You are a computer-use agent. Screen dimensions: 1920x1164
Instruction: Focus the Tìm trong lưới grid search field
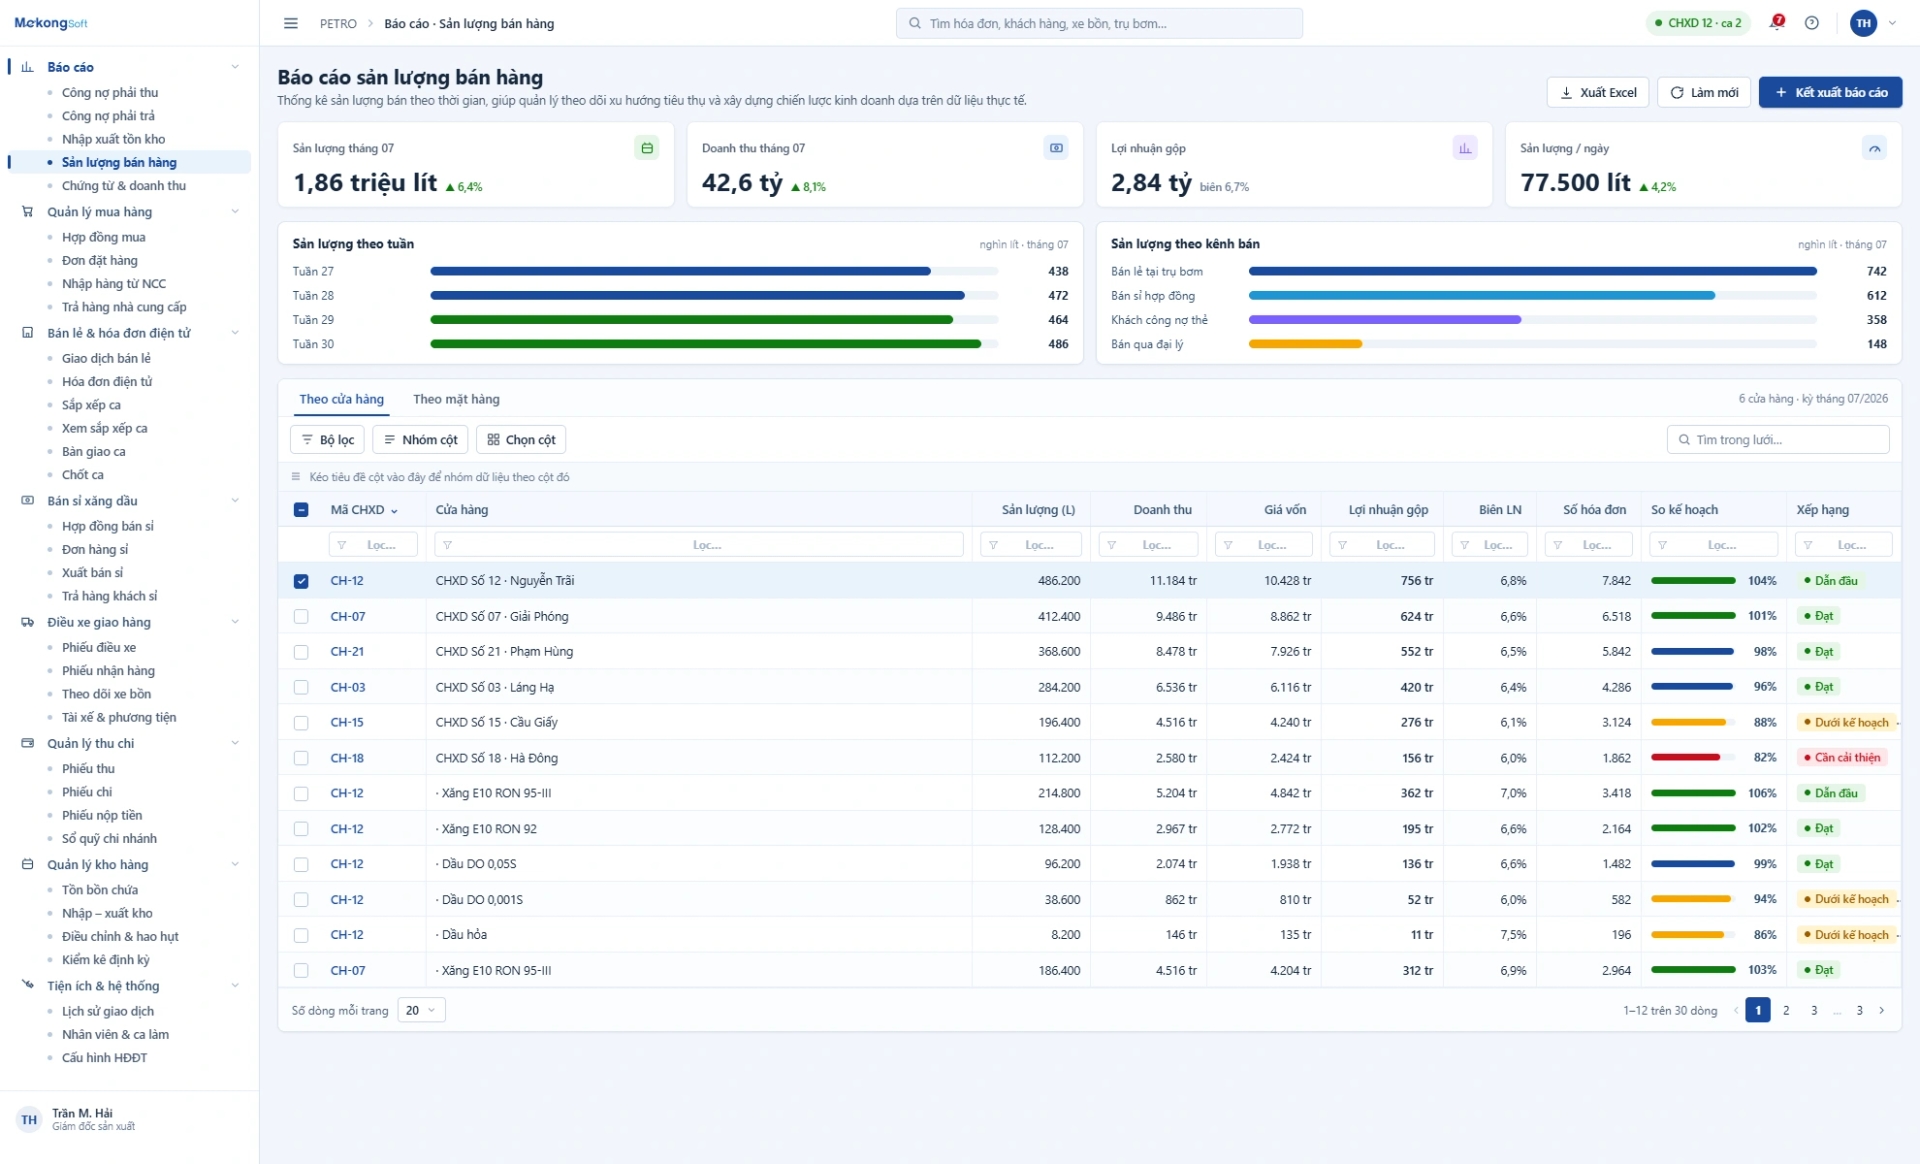(1778, 440)
